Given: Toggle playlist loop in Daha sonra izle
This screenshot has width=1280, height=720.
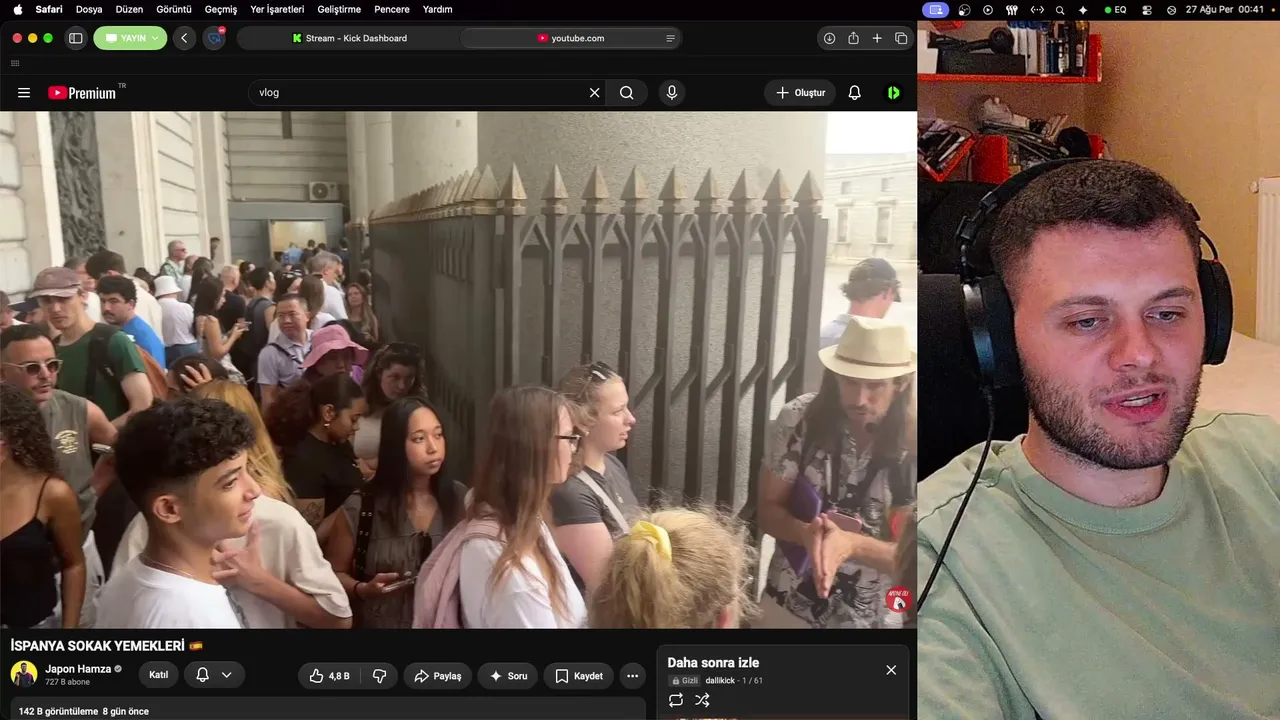Looking at the screenshot, I should (676, 700).
